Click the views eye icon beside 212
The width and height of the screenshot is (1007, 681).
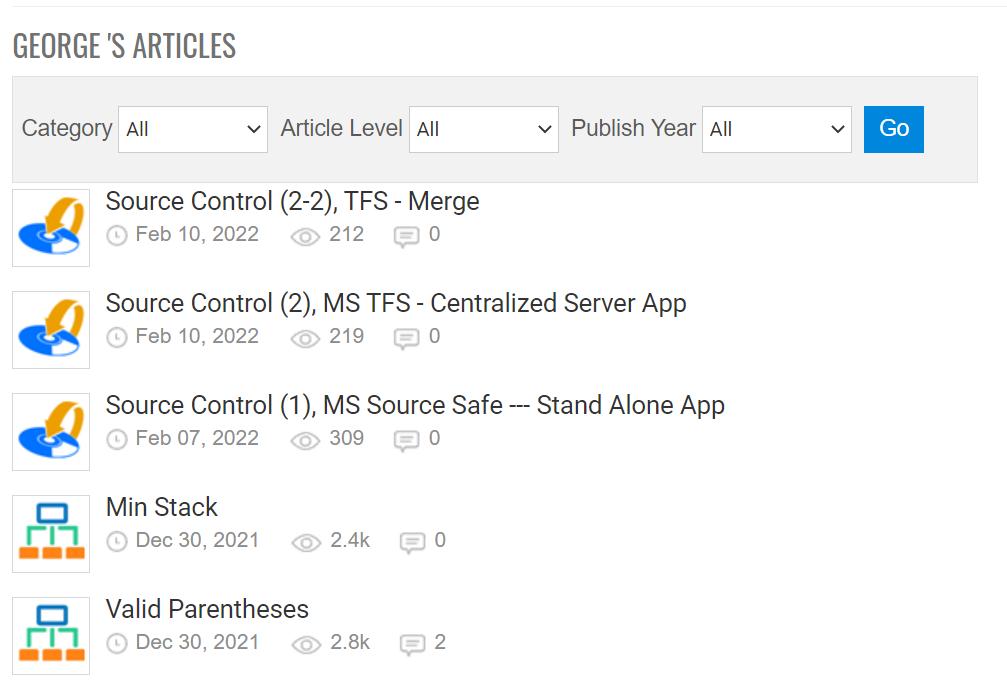305,236
